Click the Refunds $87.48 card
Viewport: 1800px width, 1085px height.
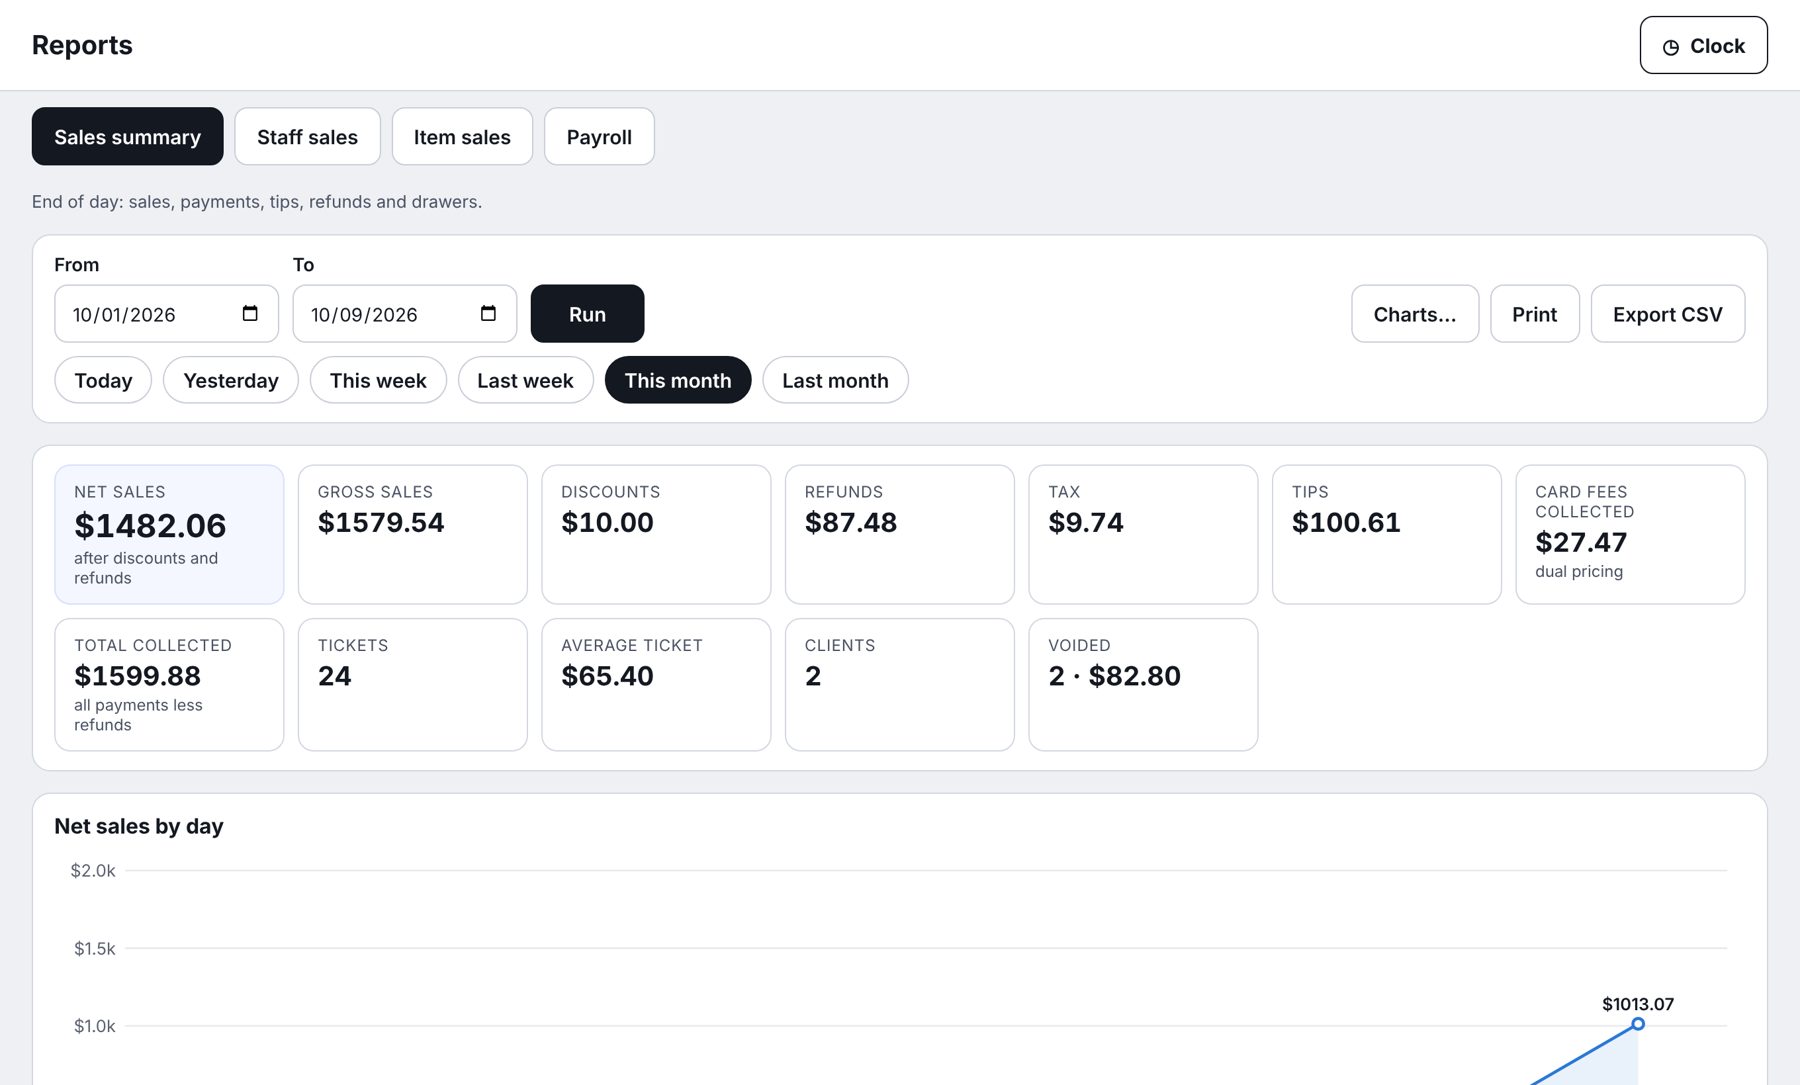tap(899, 534)
